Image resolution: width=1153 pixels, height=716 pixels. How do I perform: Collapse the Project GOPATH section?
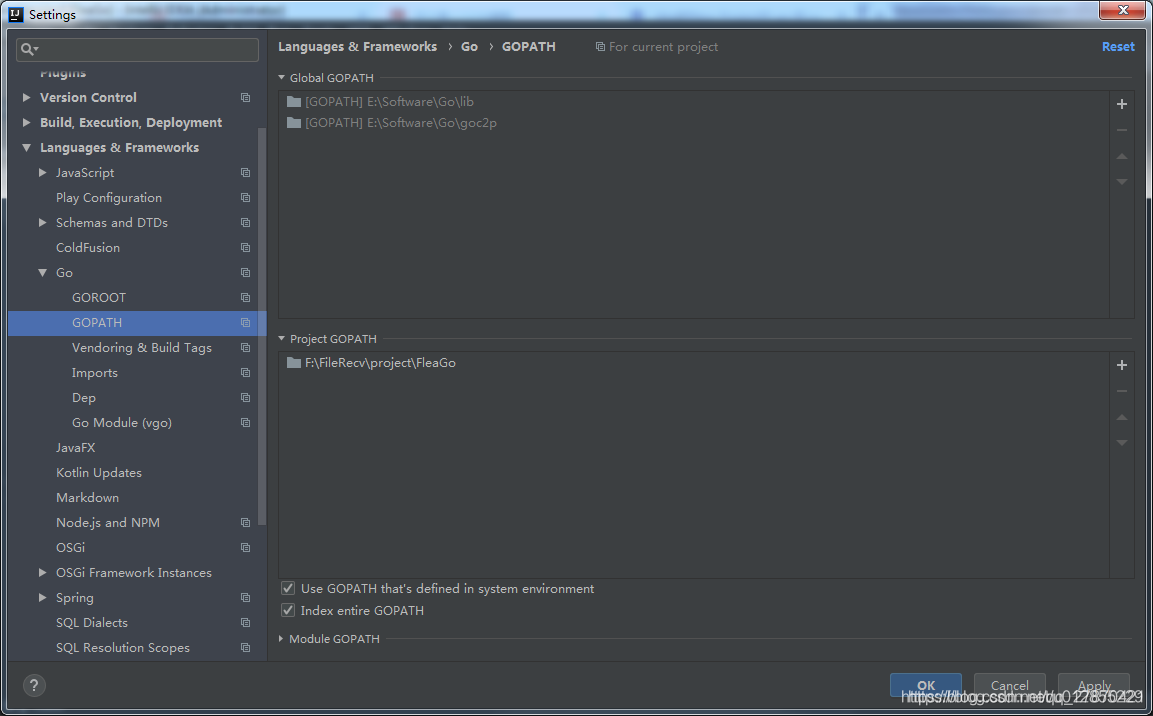coord(282,338)
